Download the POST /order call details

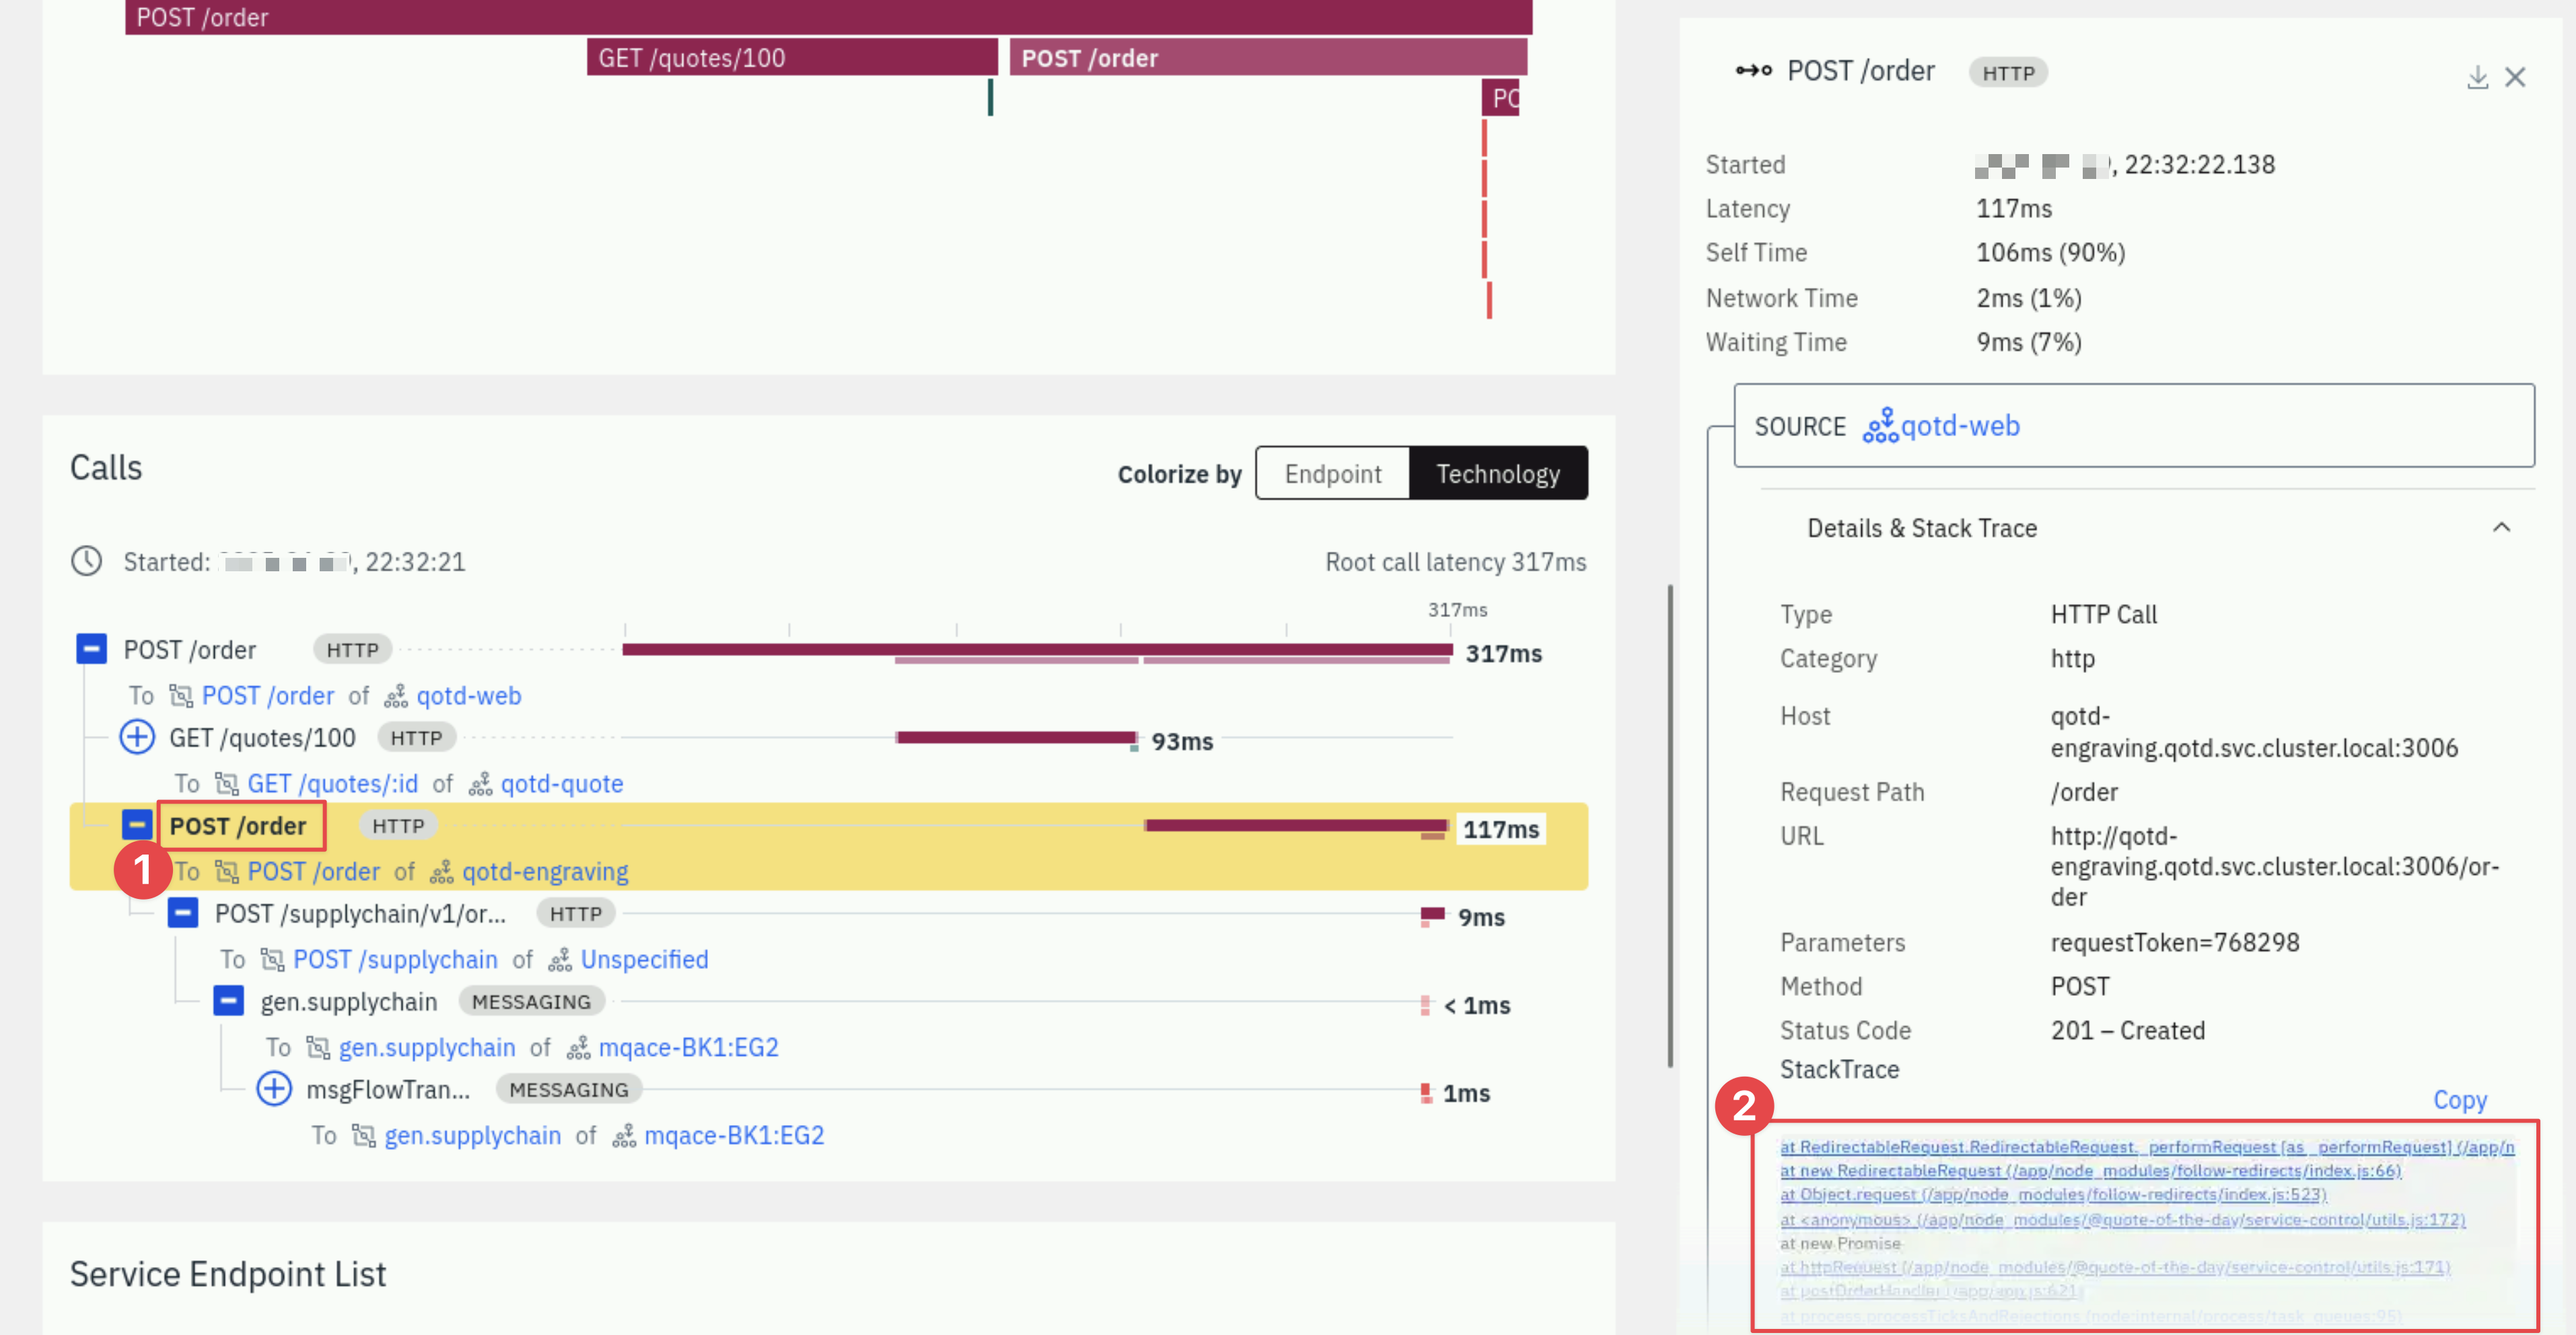(2477, 77)
